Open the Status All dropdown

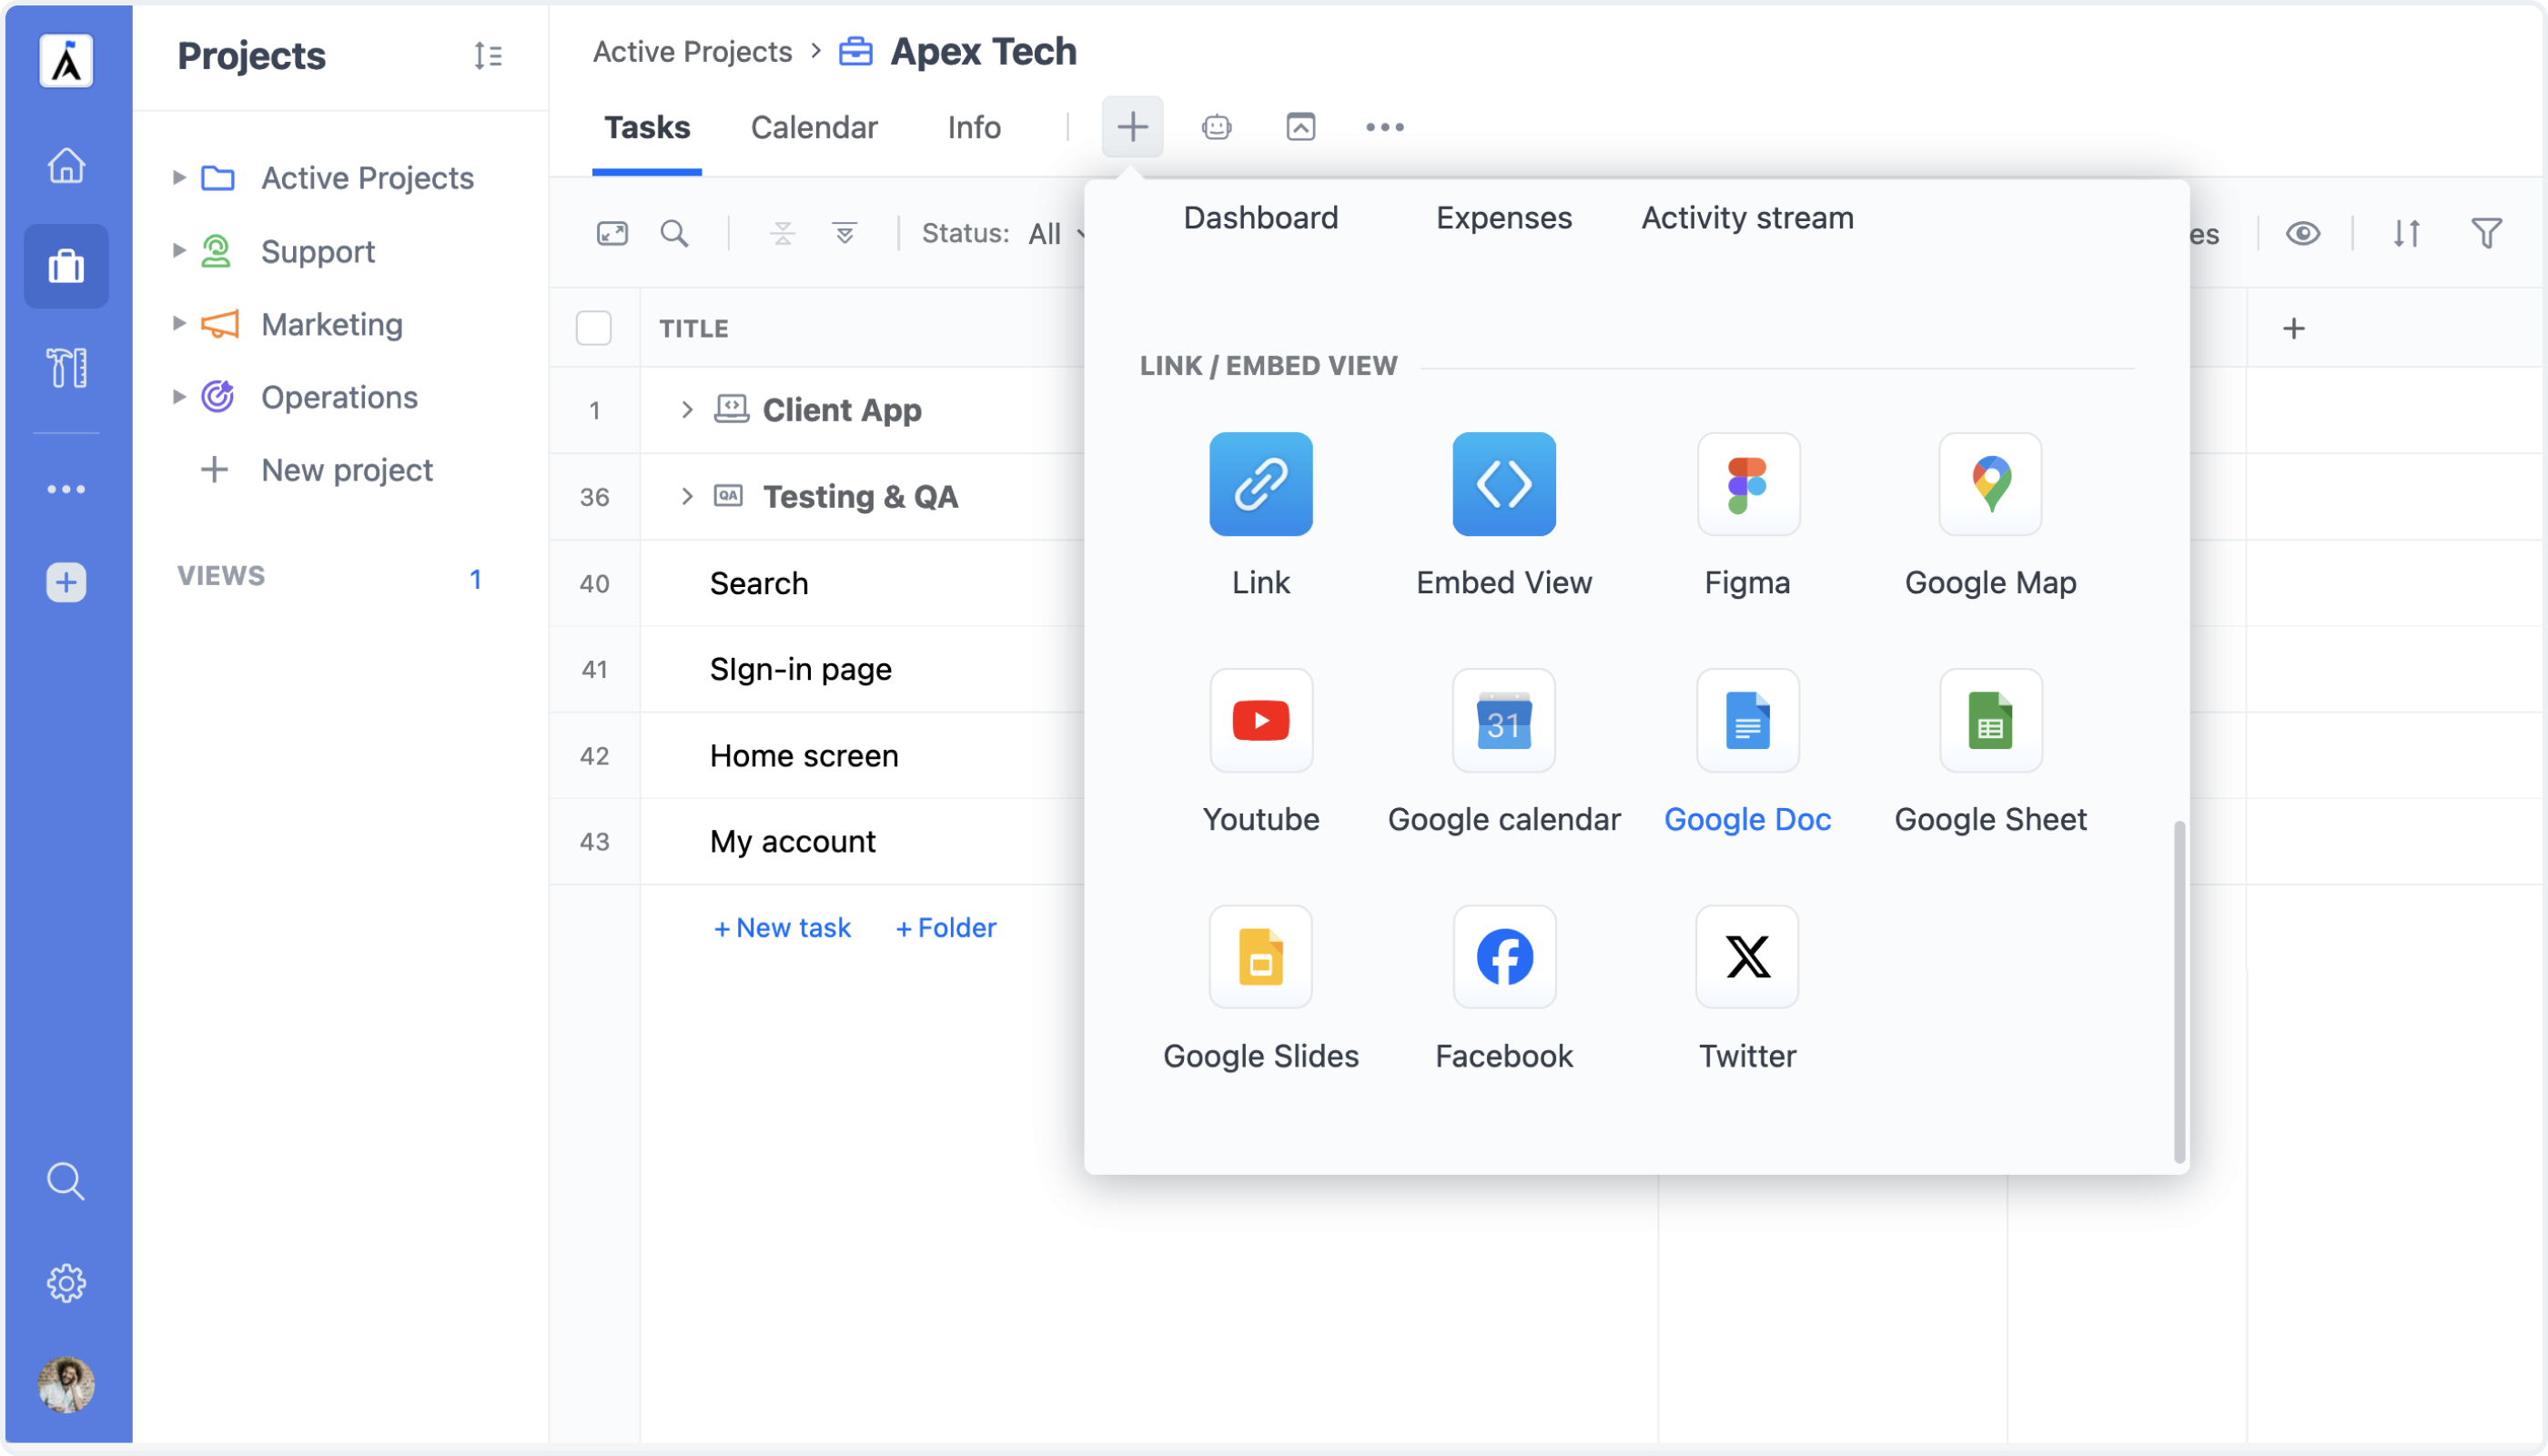[1003, 234]
